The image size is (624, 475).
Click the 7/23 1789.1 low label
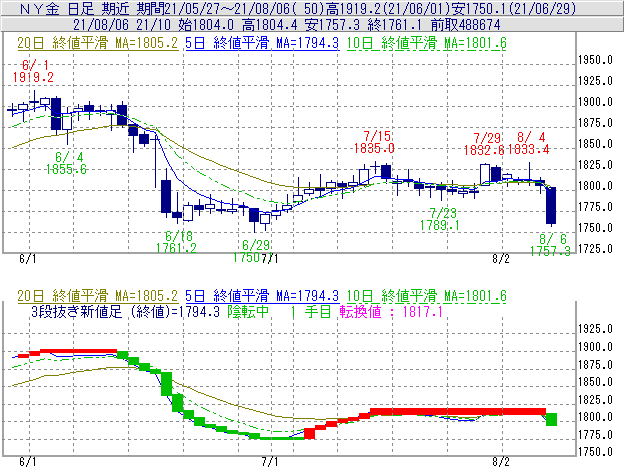coord(440,219)
